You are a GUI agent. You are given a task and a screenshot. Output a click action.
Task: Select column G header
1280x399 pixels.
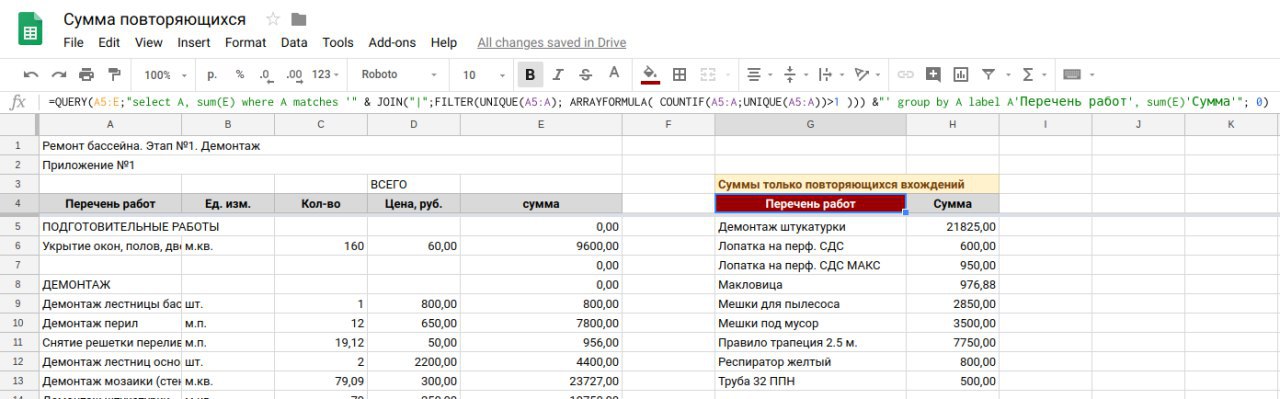pyautogui.click(x=810, y=124)
